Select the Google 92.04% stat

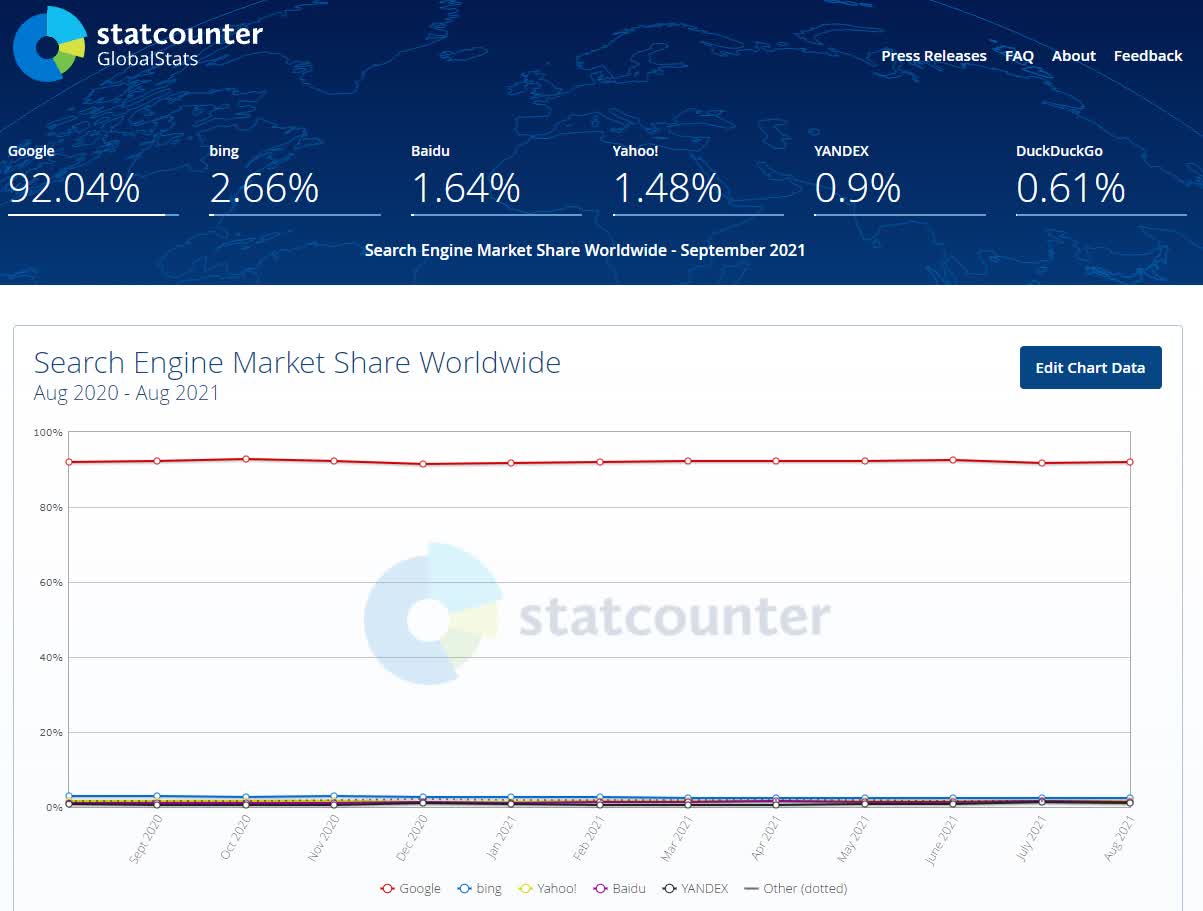point(93,179)
